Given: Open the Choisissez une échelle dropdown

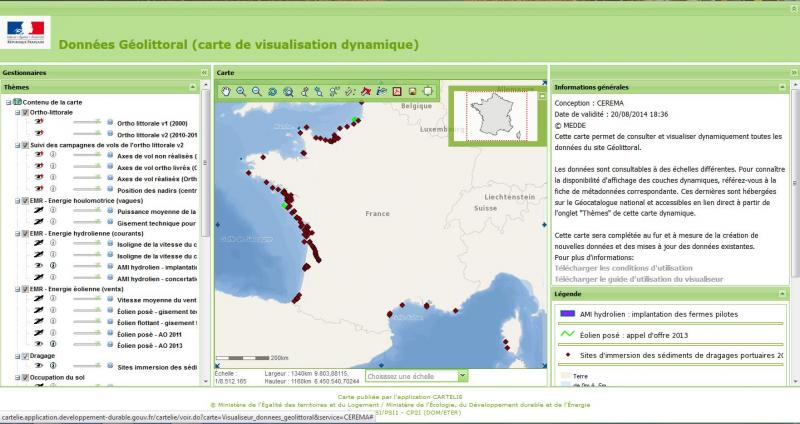Looking at the screenshot, I should (x=462, y=376).
